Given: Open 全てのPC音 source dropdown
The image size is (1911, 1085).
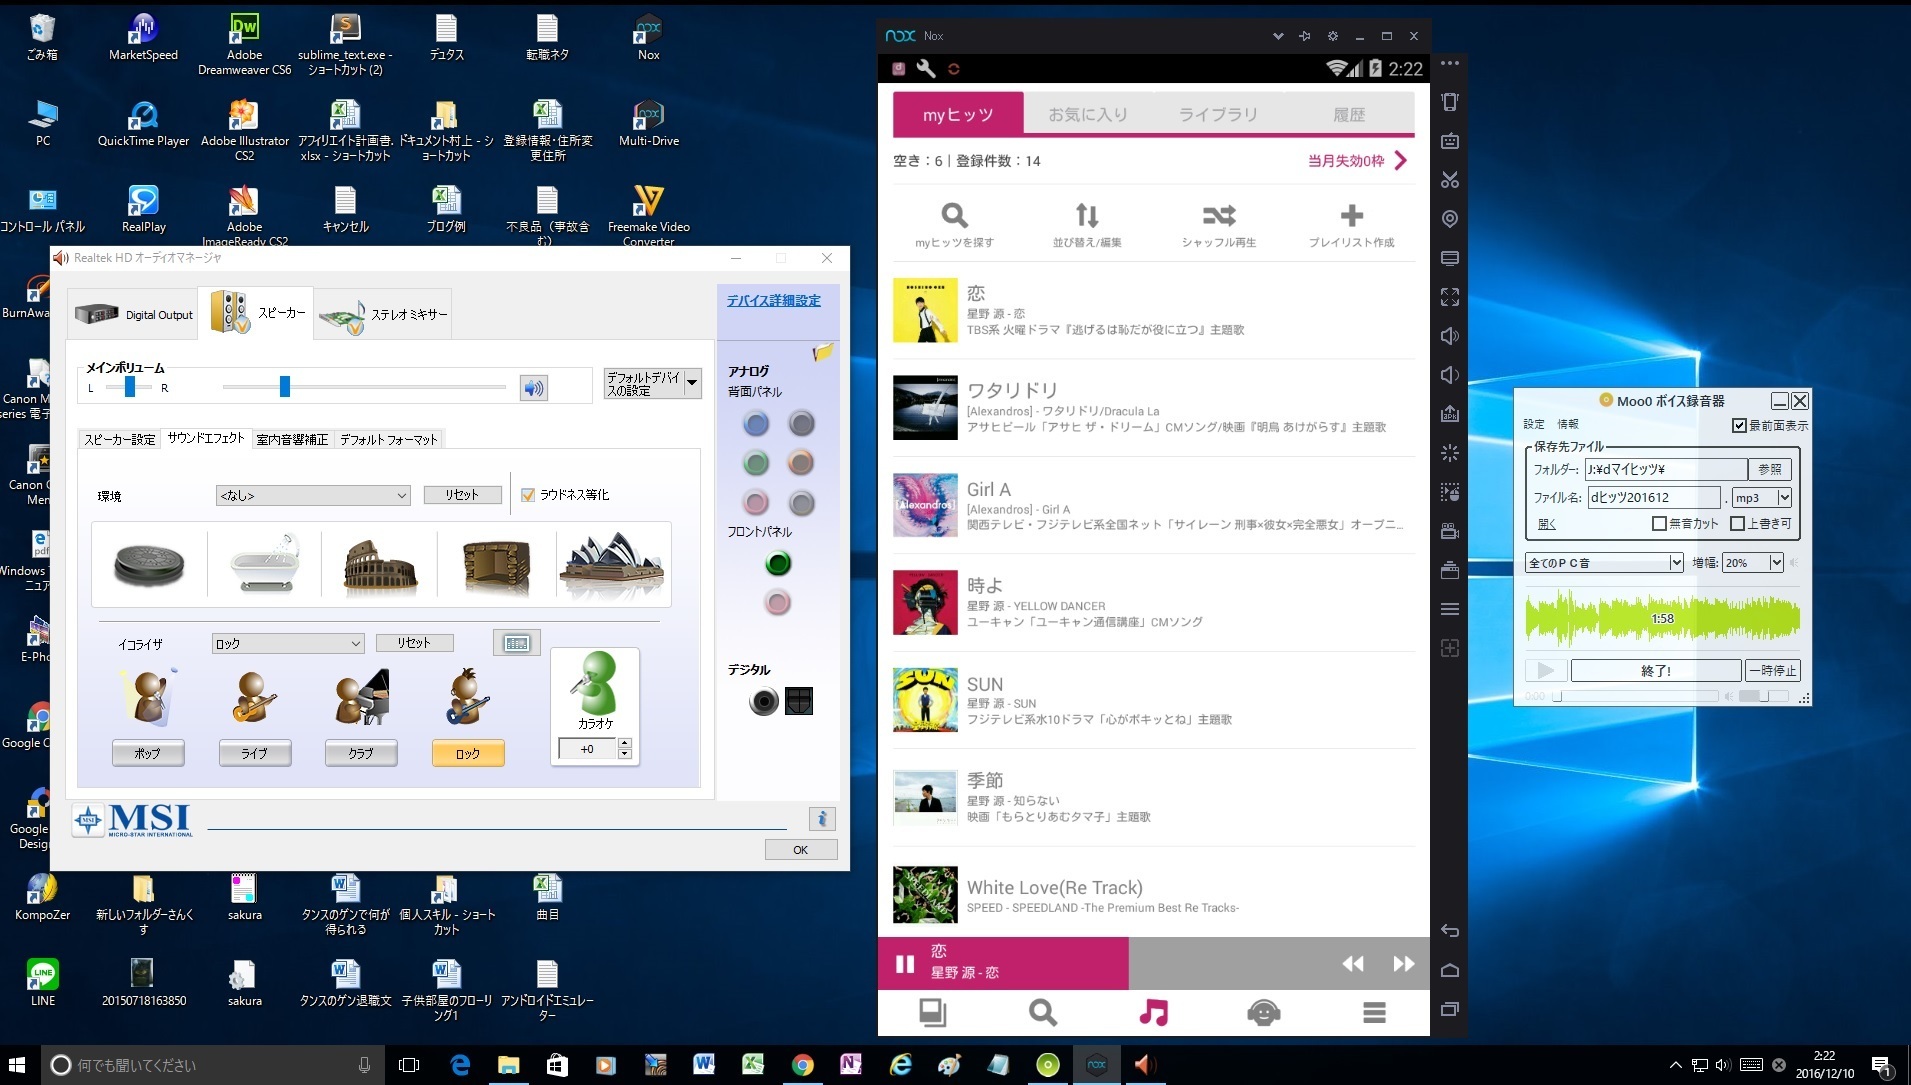Looking at the screenshot, I should point(1604,563).
